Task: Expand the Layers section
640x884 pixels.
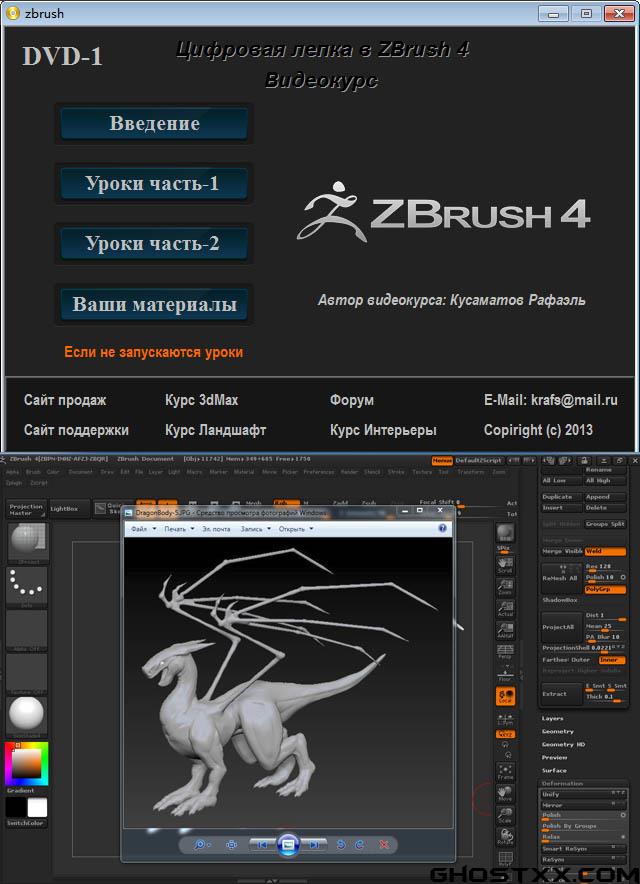Action: 553,719
